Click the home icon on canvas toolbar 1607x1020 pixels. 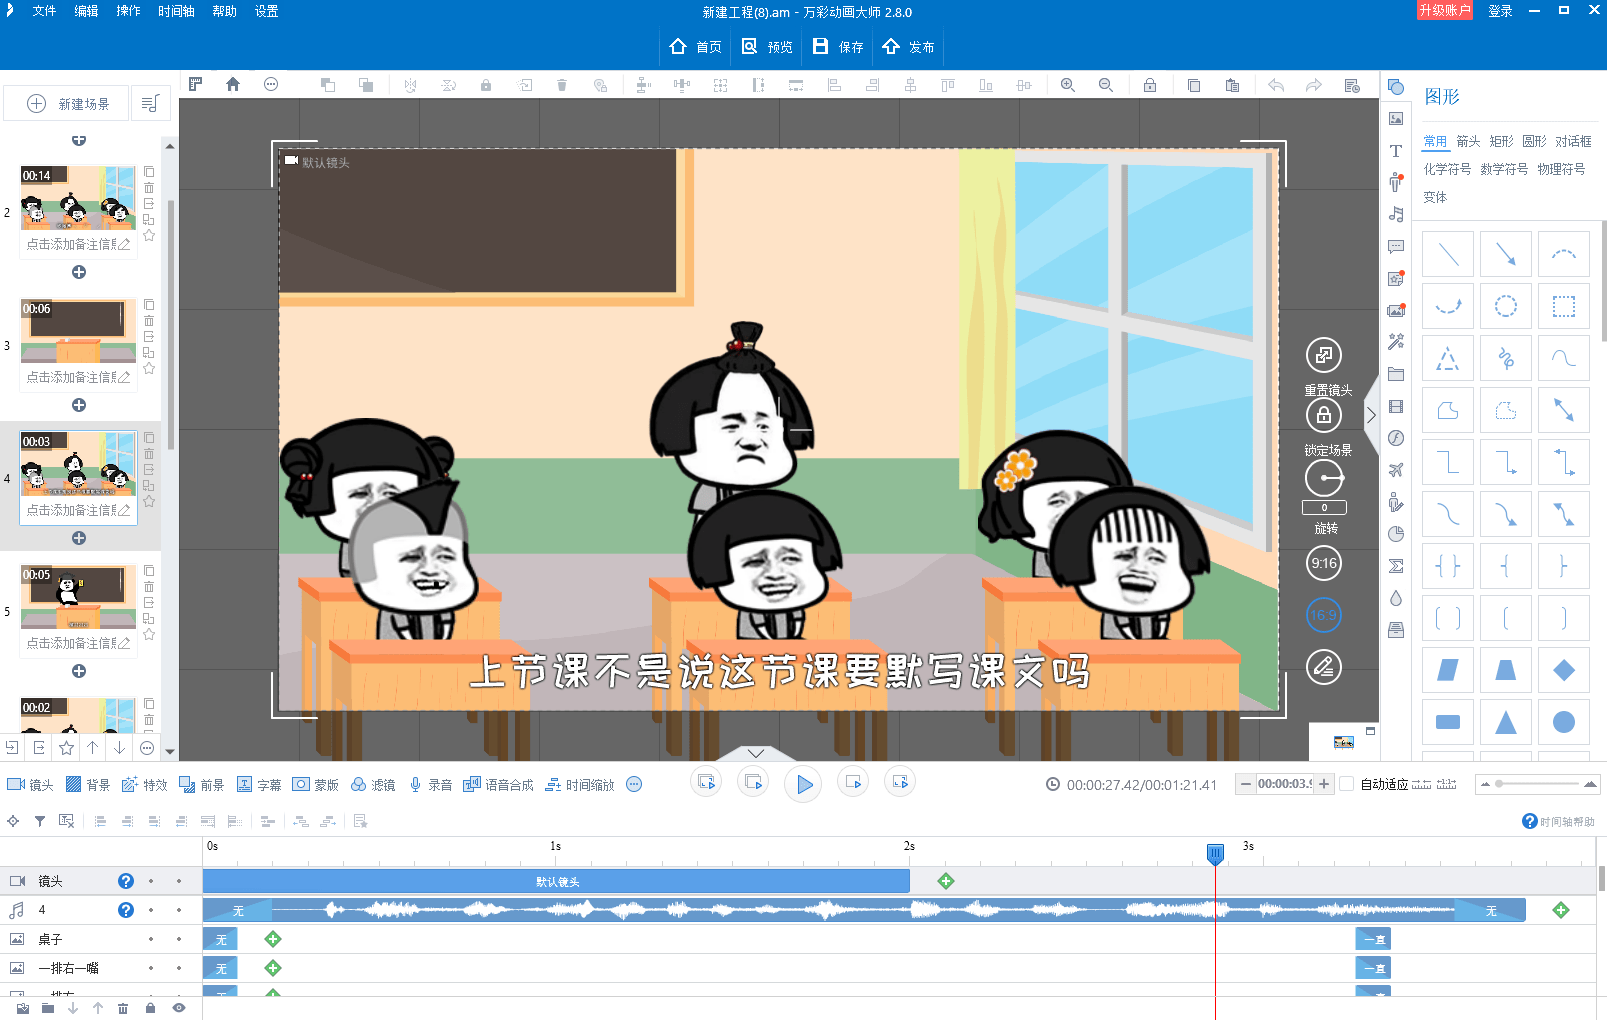(x=233, y=85)
